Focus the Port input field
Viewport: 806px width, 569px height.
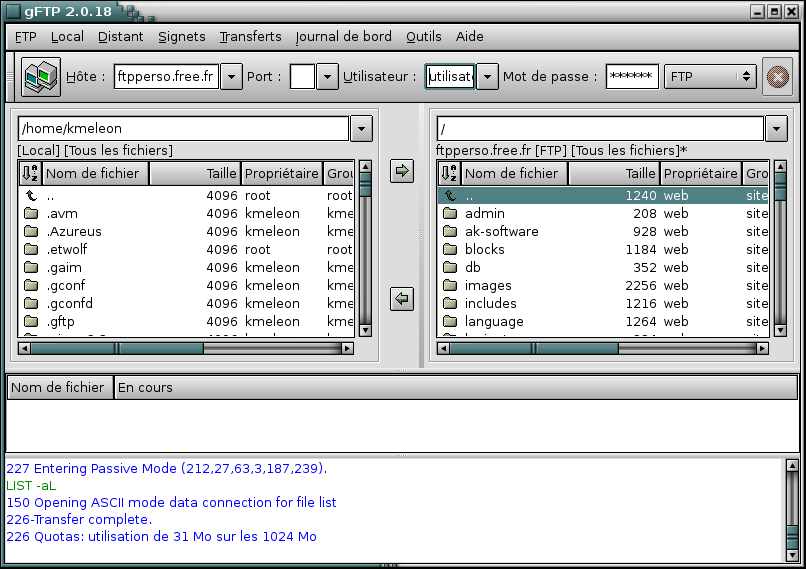(x=302, y=77)
